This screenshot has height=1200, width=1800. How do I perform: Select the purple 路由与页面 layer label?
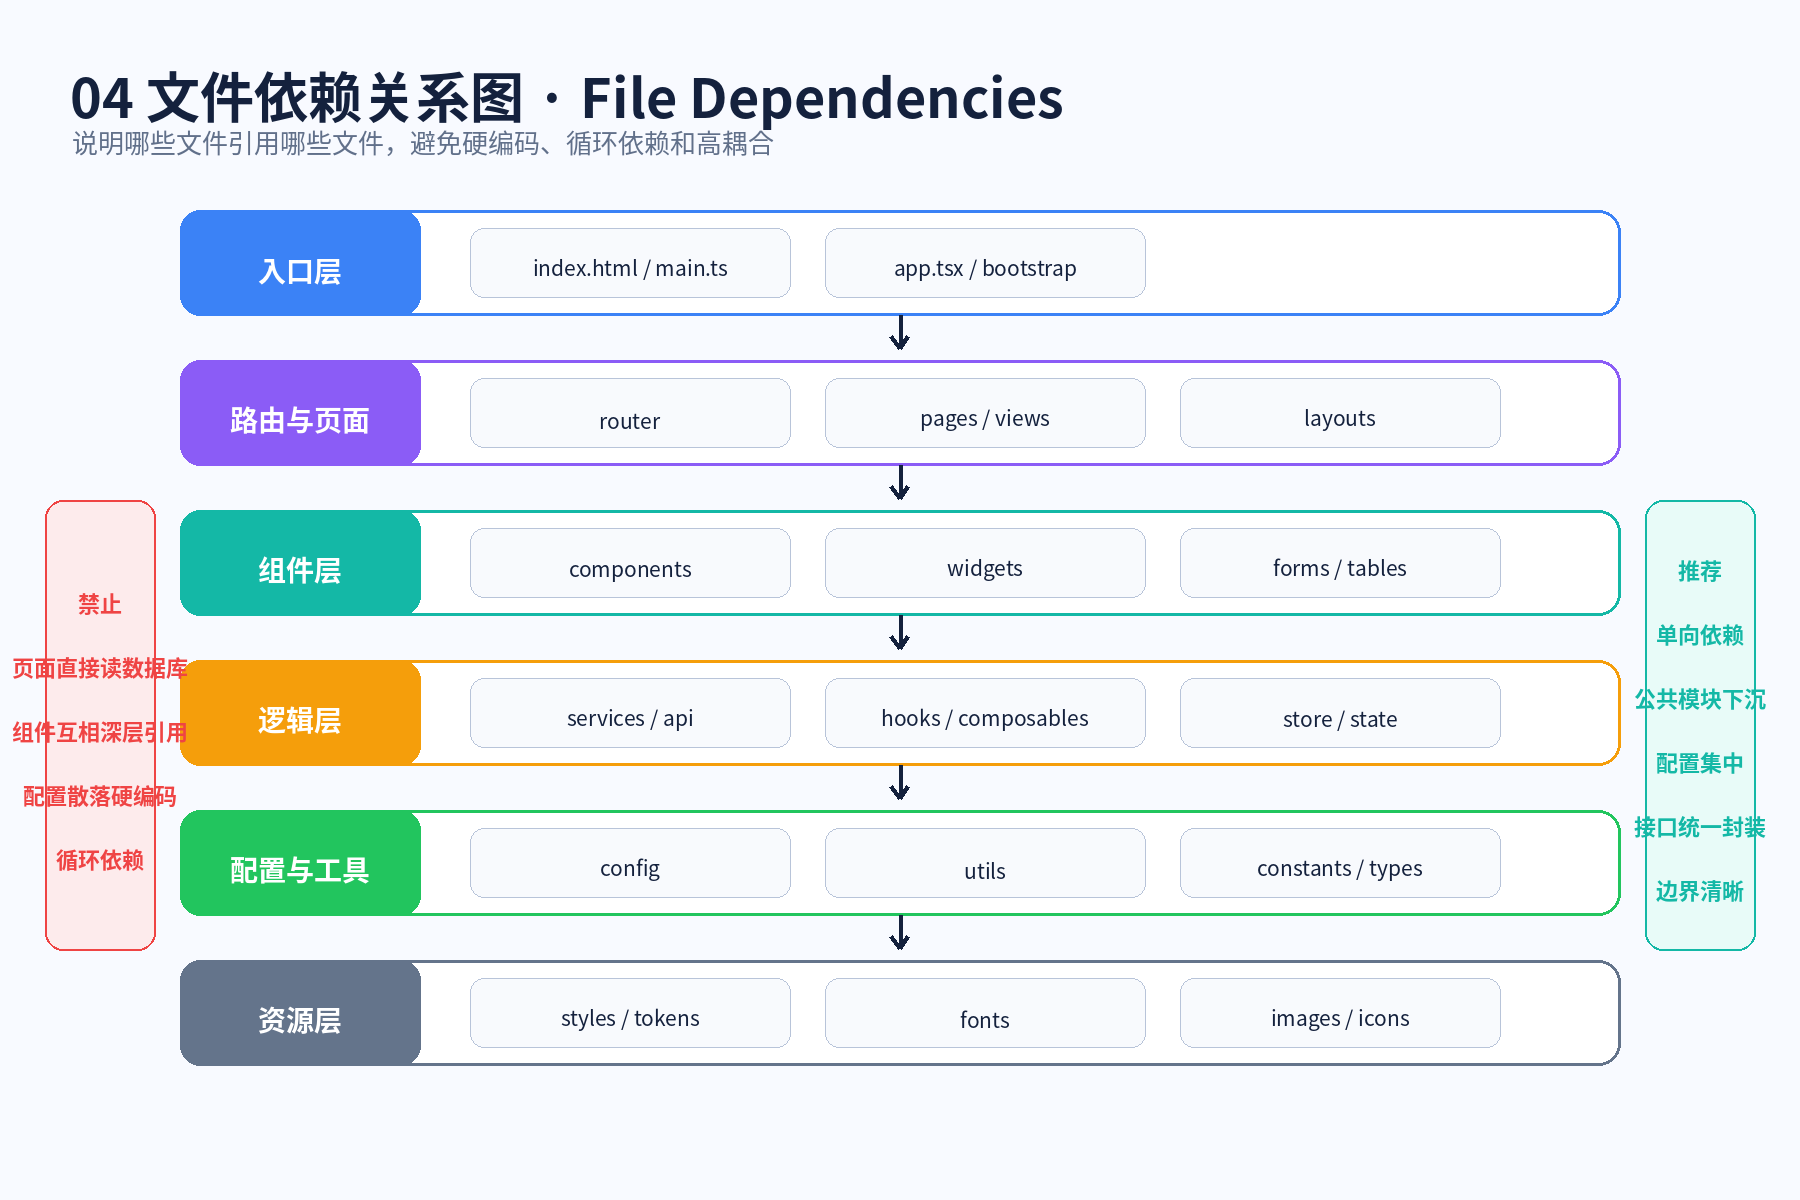[x=300, y=413]
